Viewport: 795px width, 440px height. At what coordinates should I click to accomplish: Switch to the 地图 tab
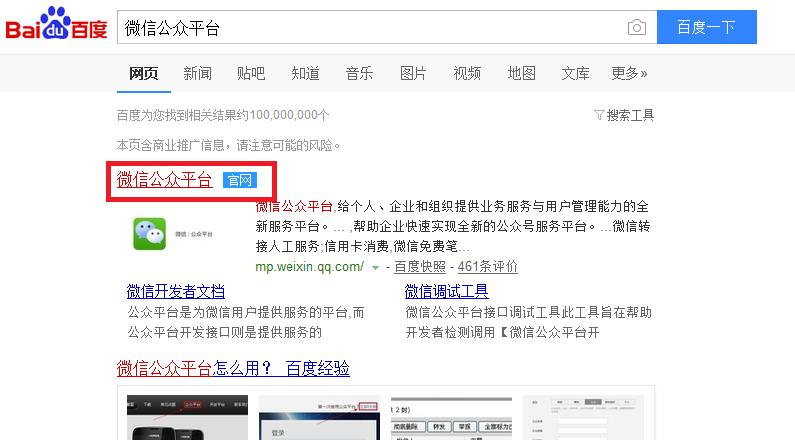(521, 74)
